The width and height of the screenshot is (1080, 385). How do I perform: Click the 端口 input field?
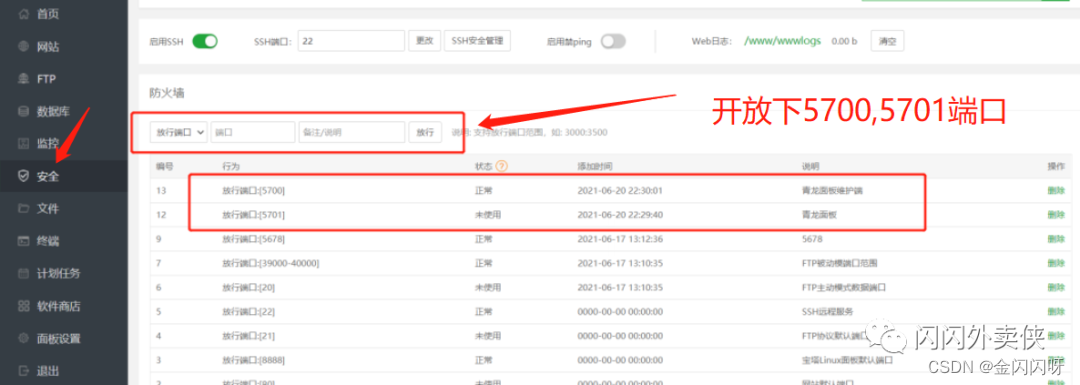(x=253, y=132)
